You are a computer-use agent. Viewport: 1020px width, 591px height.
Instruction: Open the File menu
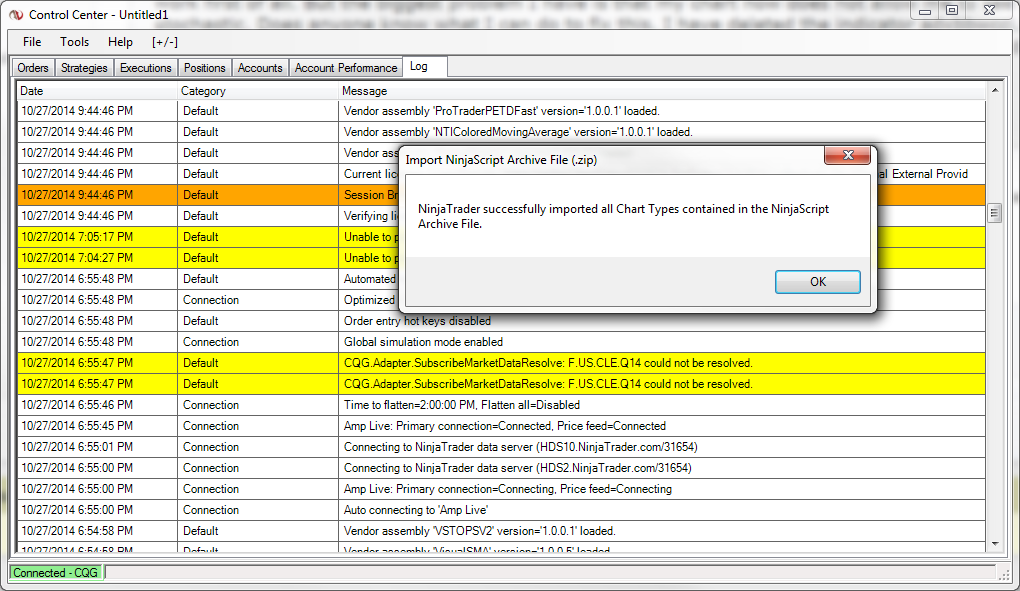point(32,42)
